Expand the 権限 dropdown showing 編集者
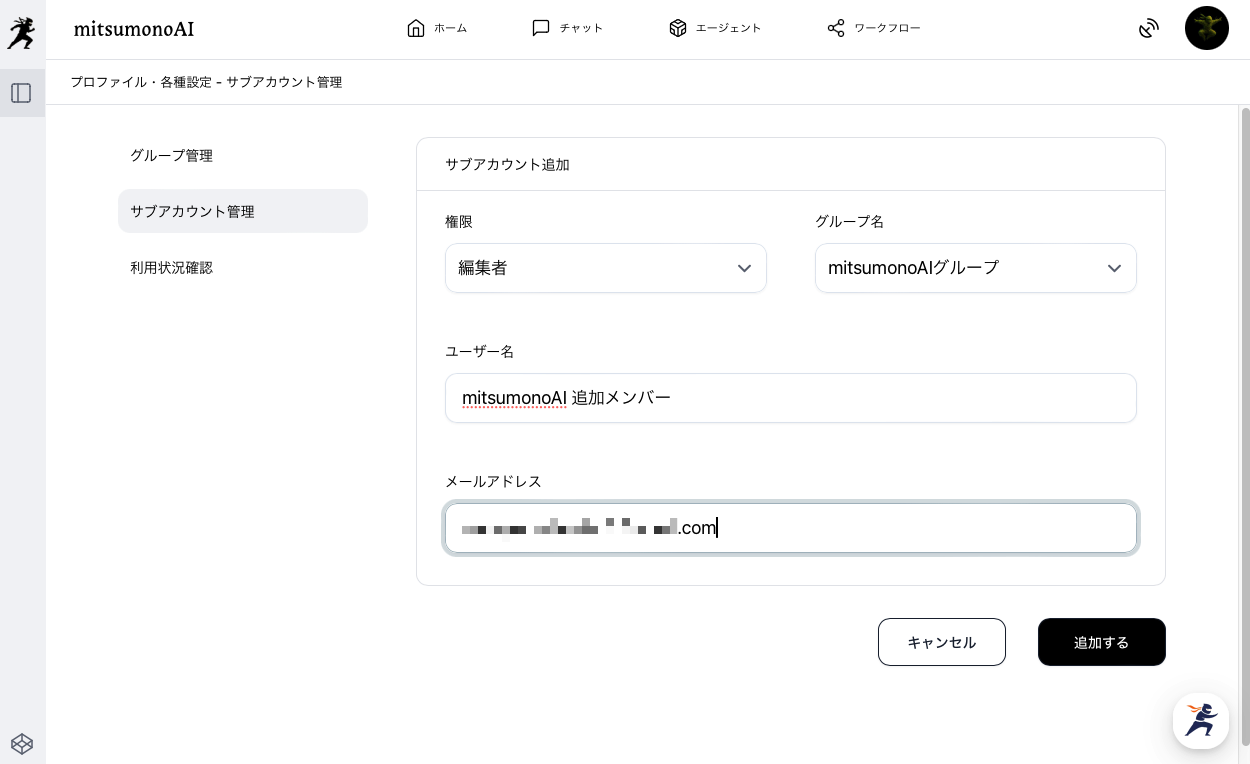1250x764 pixels. [x=605, y=268]
